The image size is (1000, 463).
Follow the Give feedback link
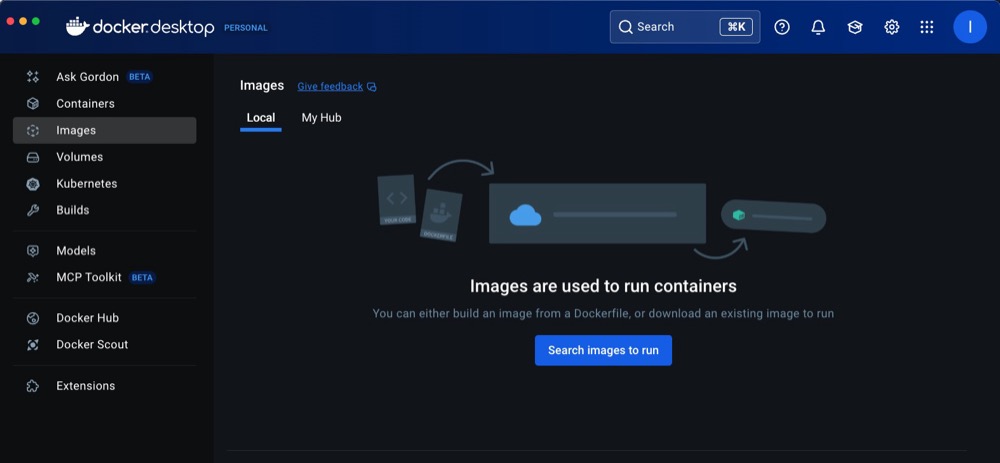point(330,87)
